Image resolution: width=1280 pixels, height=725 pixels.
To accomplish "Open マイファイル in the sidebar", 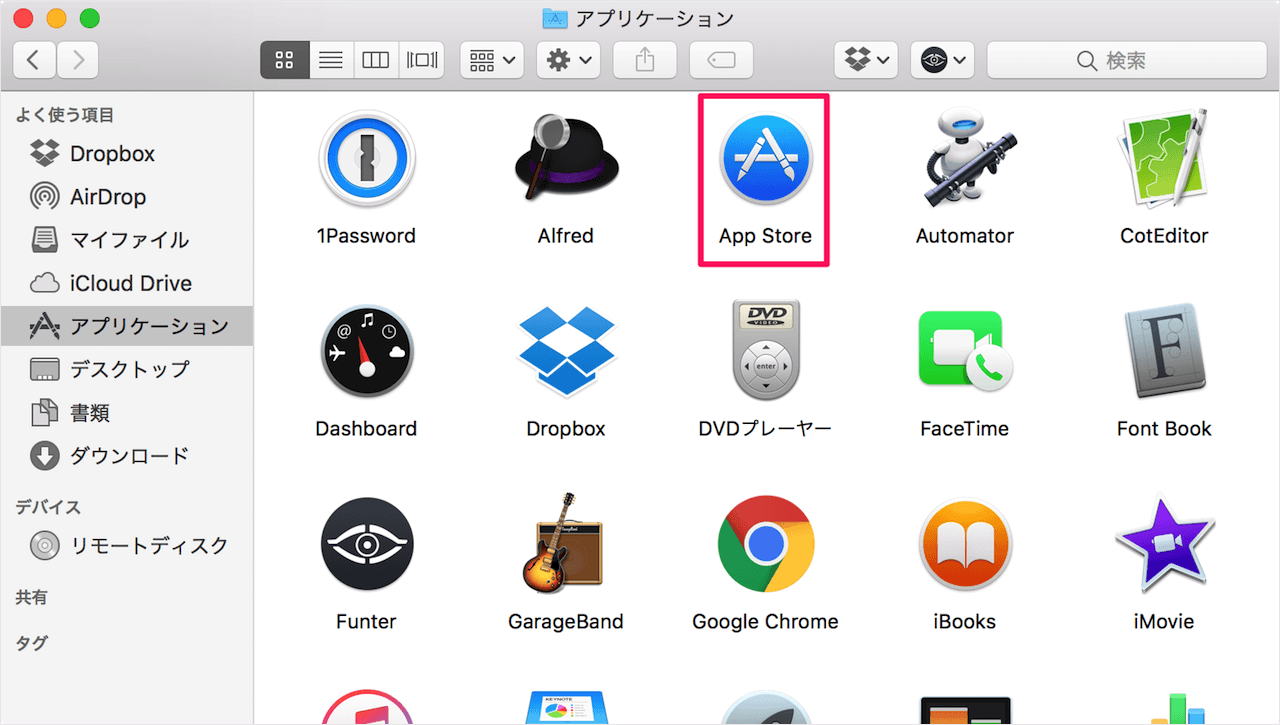I will (126, 240).
